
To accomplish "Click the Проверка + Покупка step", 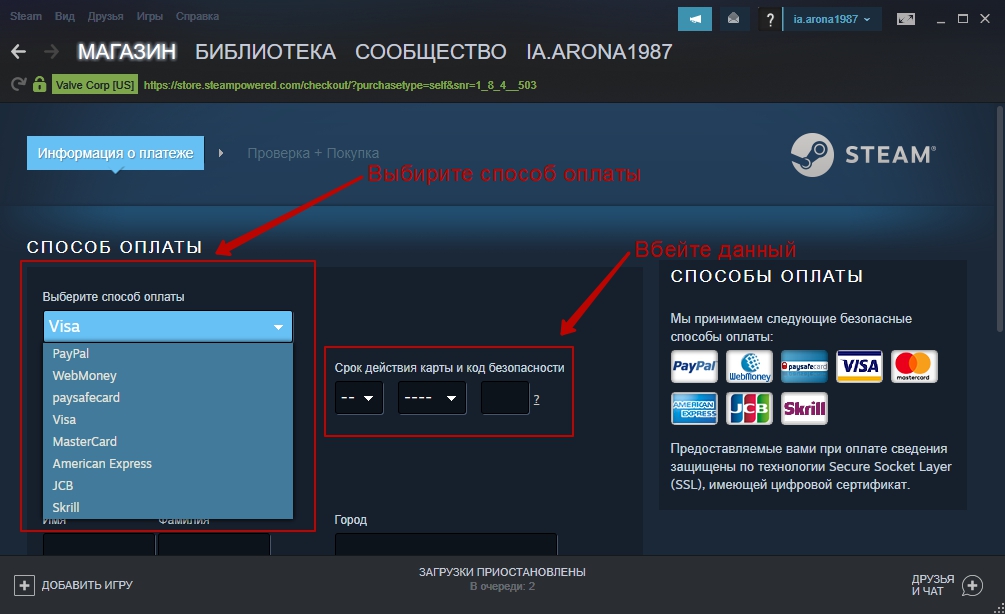I will pos(313,153).
